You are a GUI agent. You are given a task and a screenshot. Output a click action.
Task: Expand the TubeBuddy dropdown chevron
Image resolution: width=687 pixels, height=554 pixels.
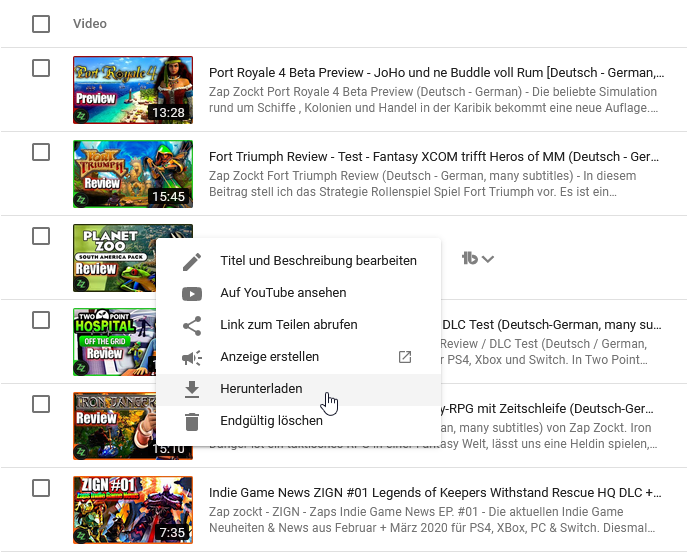pyautogui.click(x=488, y=260)
